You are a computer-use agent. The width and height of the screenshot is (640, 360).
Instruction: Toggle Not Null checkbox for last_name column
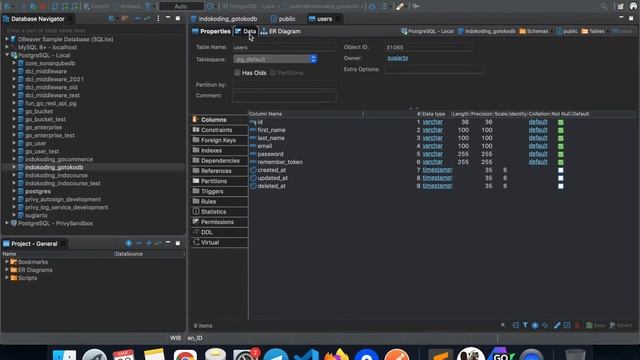click(561, 138)
